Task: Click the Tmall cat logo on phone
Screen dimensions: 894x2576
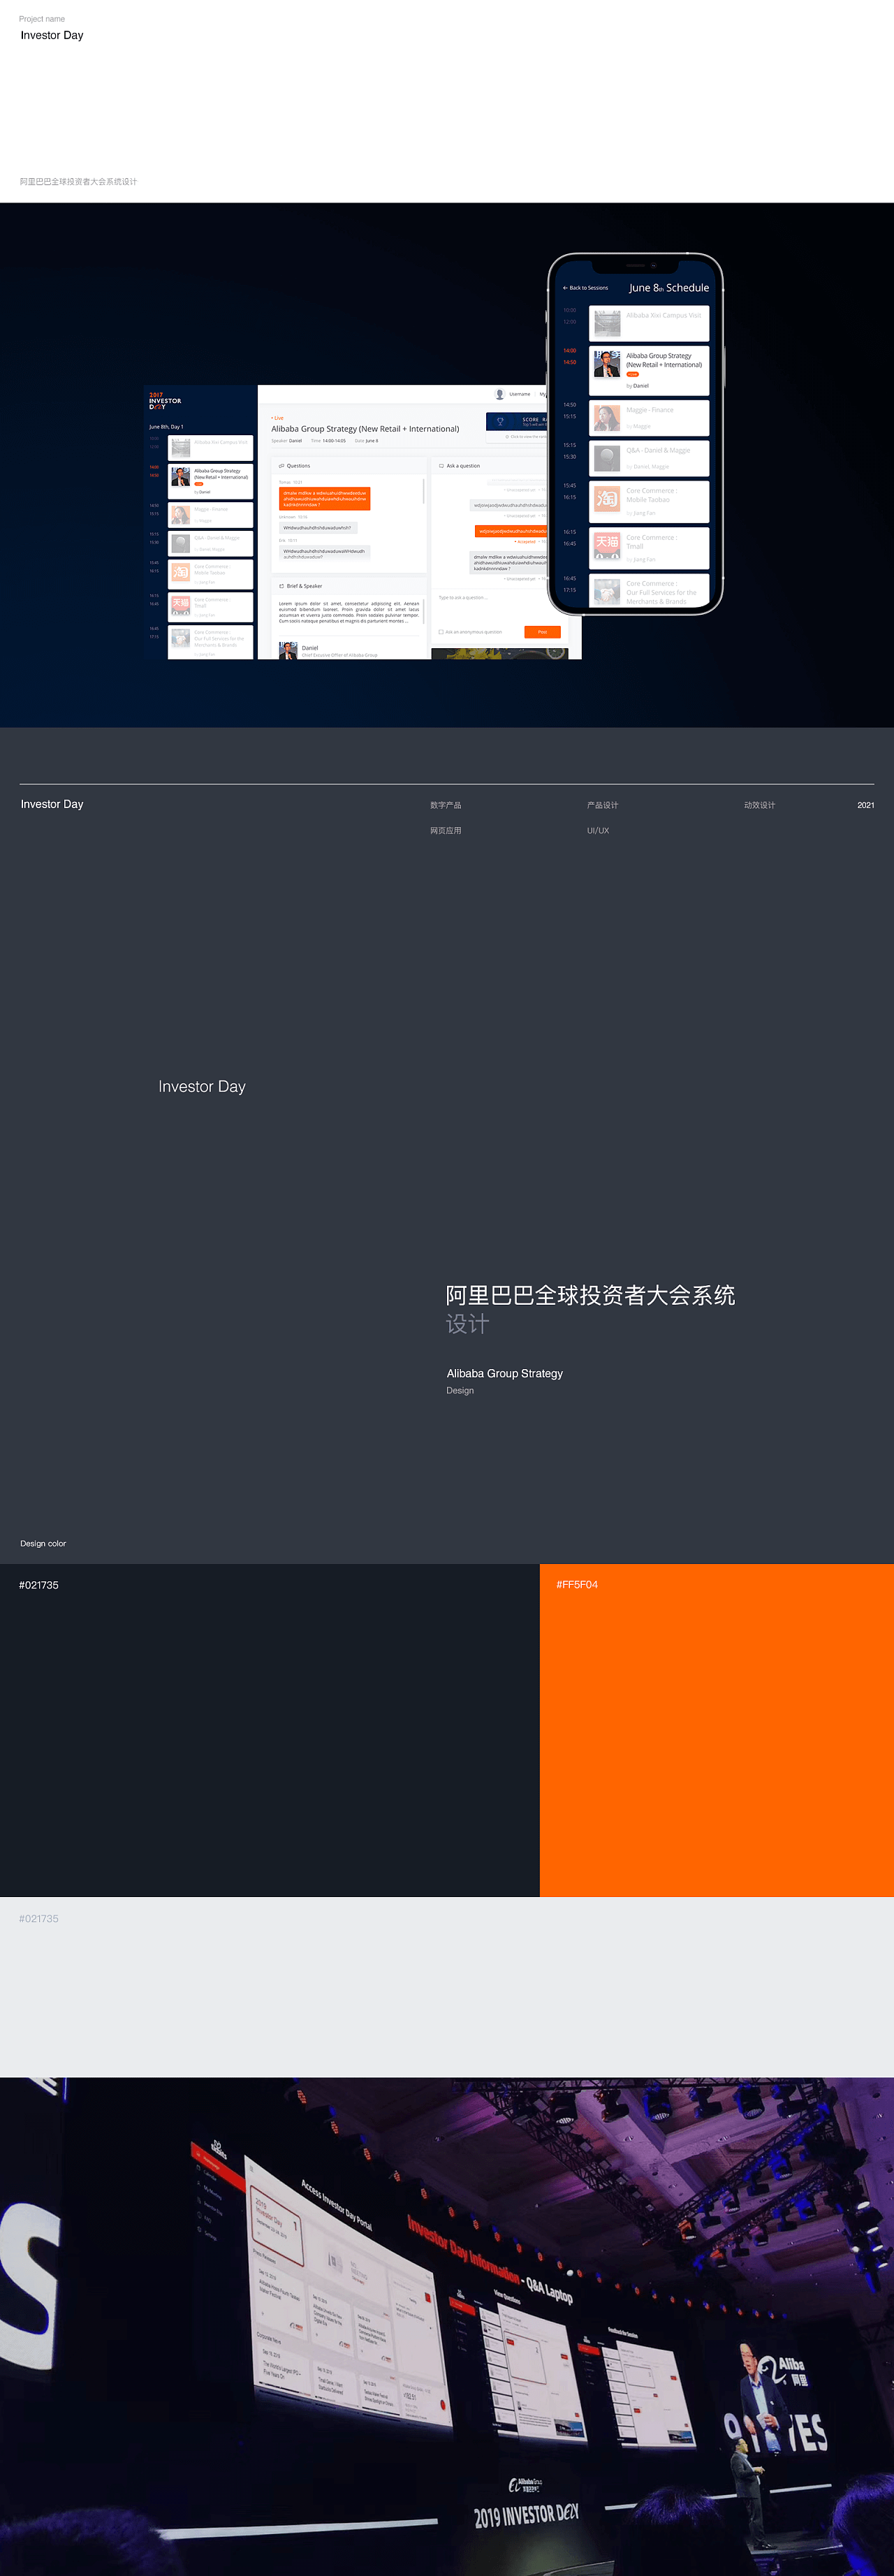Action: pos(607,545)
